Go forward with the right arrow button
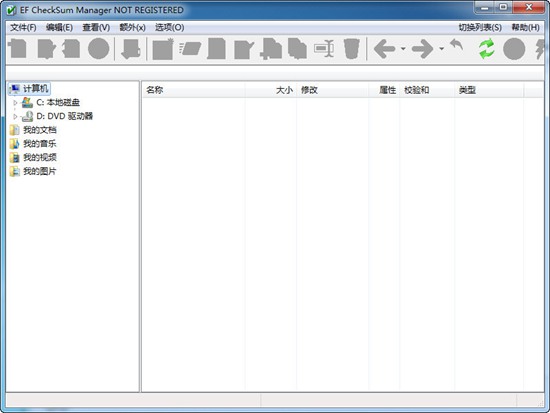This screenshot has width=550, height=413. pos(423,49)
